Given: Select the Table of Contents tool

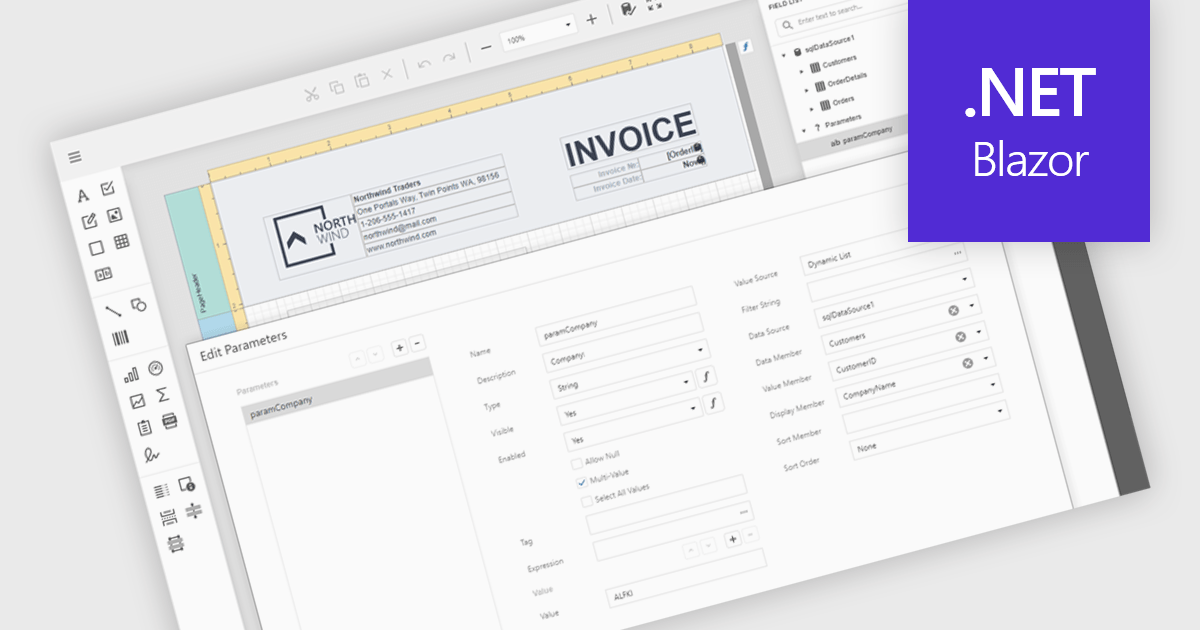Looking at the screenshot, I should (162, 491).
